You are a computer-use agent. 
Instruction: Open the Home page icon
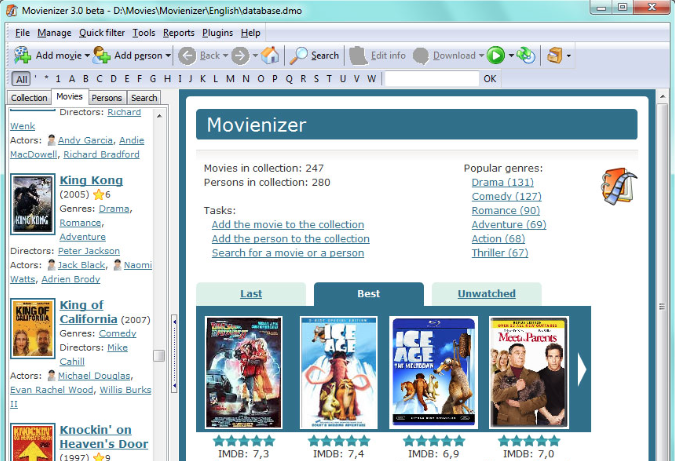[x=270, y=56]
